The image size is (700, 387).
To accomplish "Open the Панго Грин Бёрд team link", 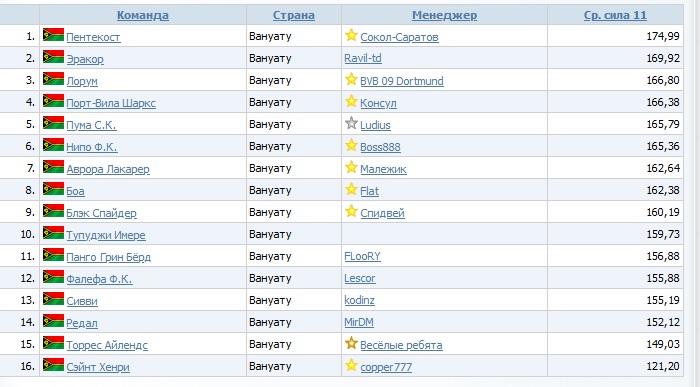I will (x=108, y=257).
